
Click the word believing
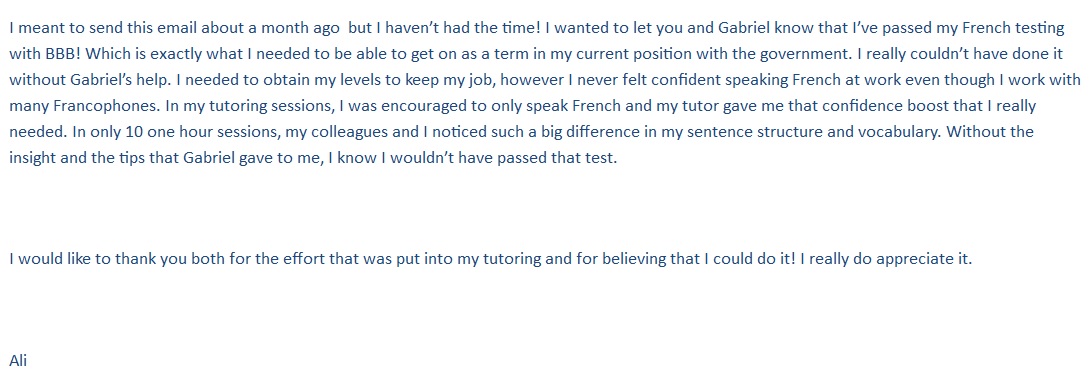[630, 260]
